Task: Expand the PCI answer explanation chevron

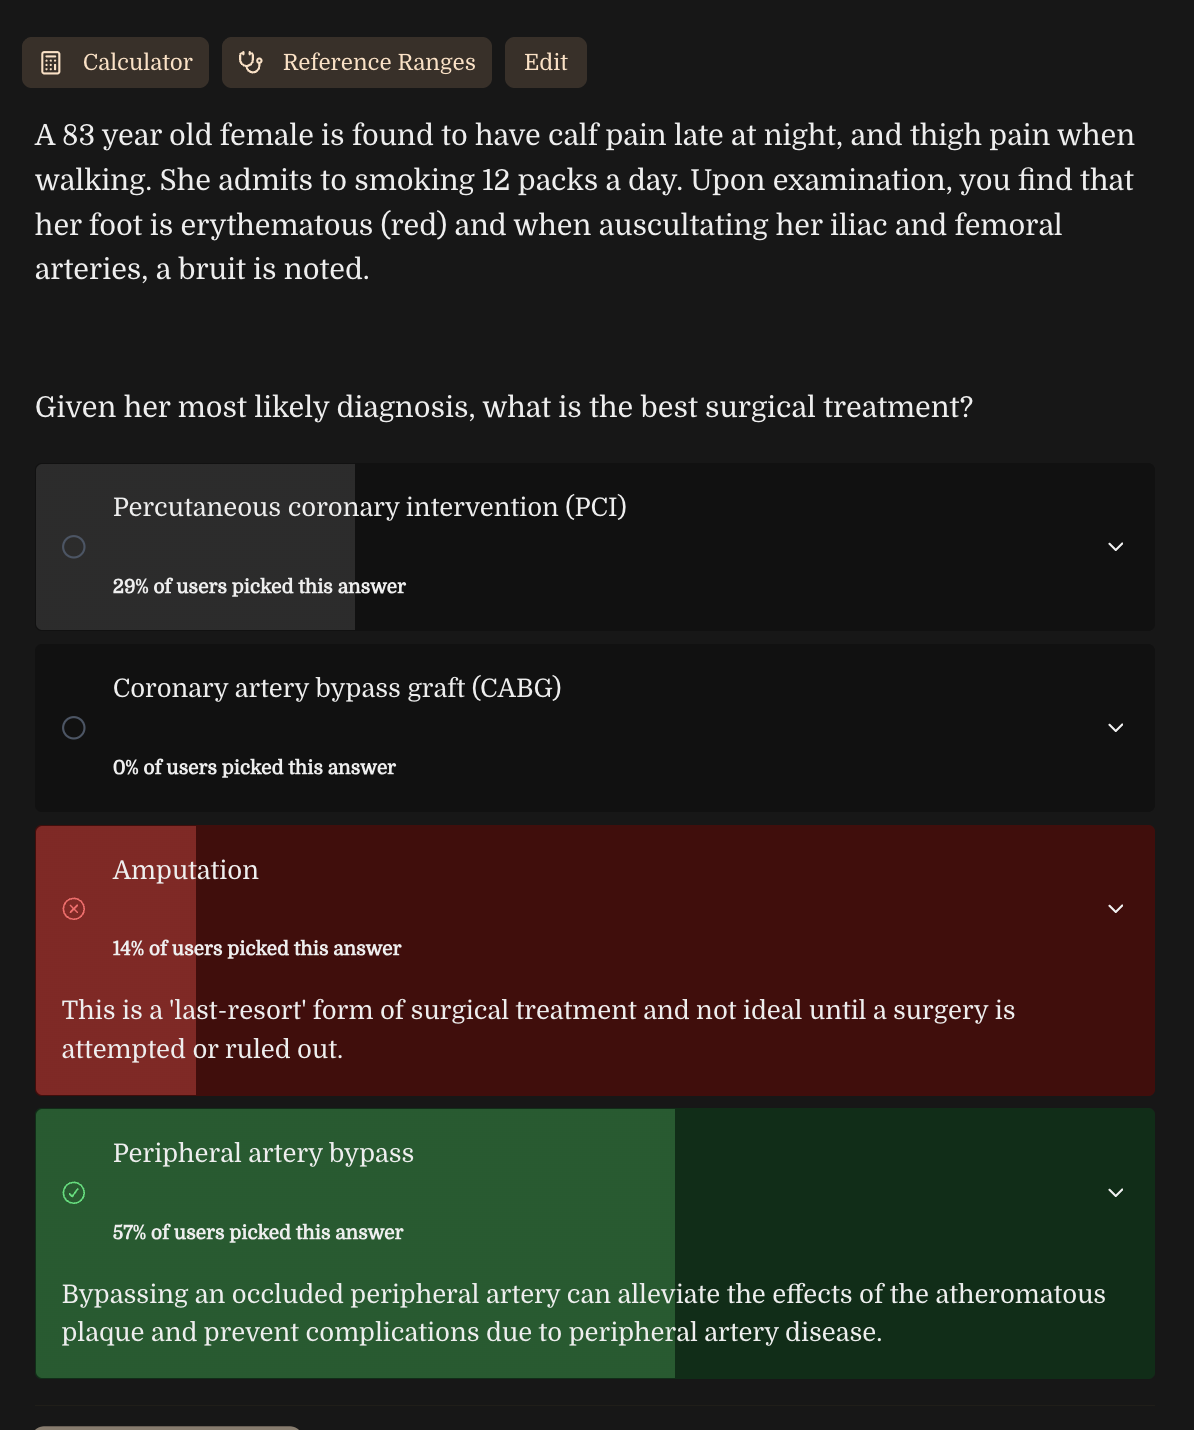Action: (x=1116, y=547)
